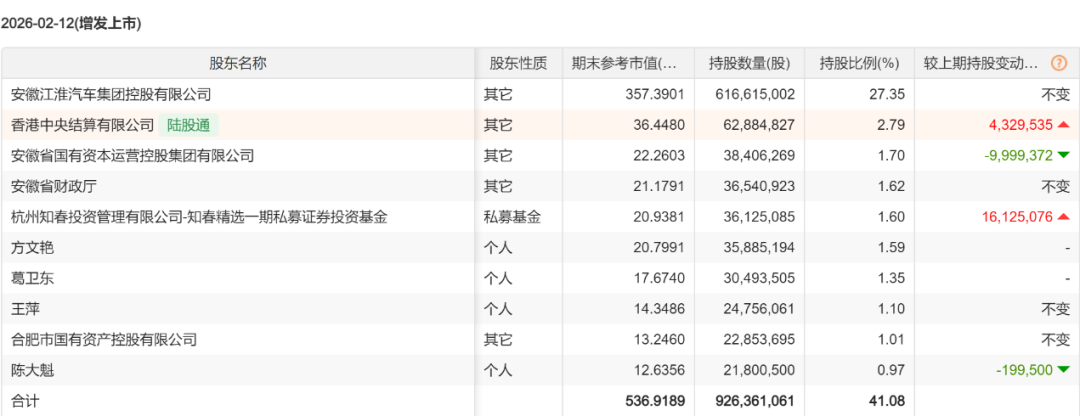This screenshot has width=1080, height=416.
Task: Select 安徽省财政厅 shareholder name
Action: 54,186
